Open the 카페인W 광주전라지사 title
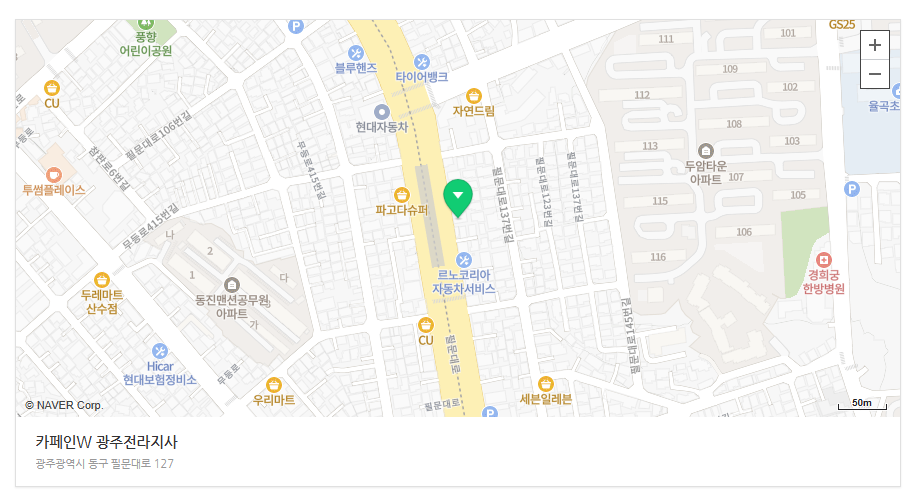The image size is (917, 503). (106, 442)
